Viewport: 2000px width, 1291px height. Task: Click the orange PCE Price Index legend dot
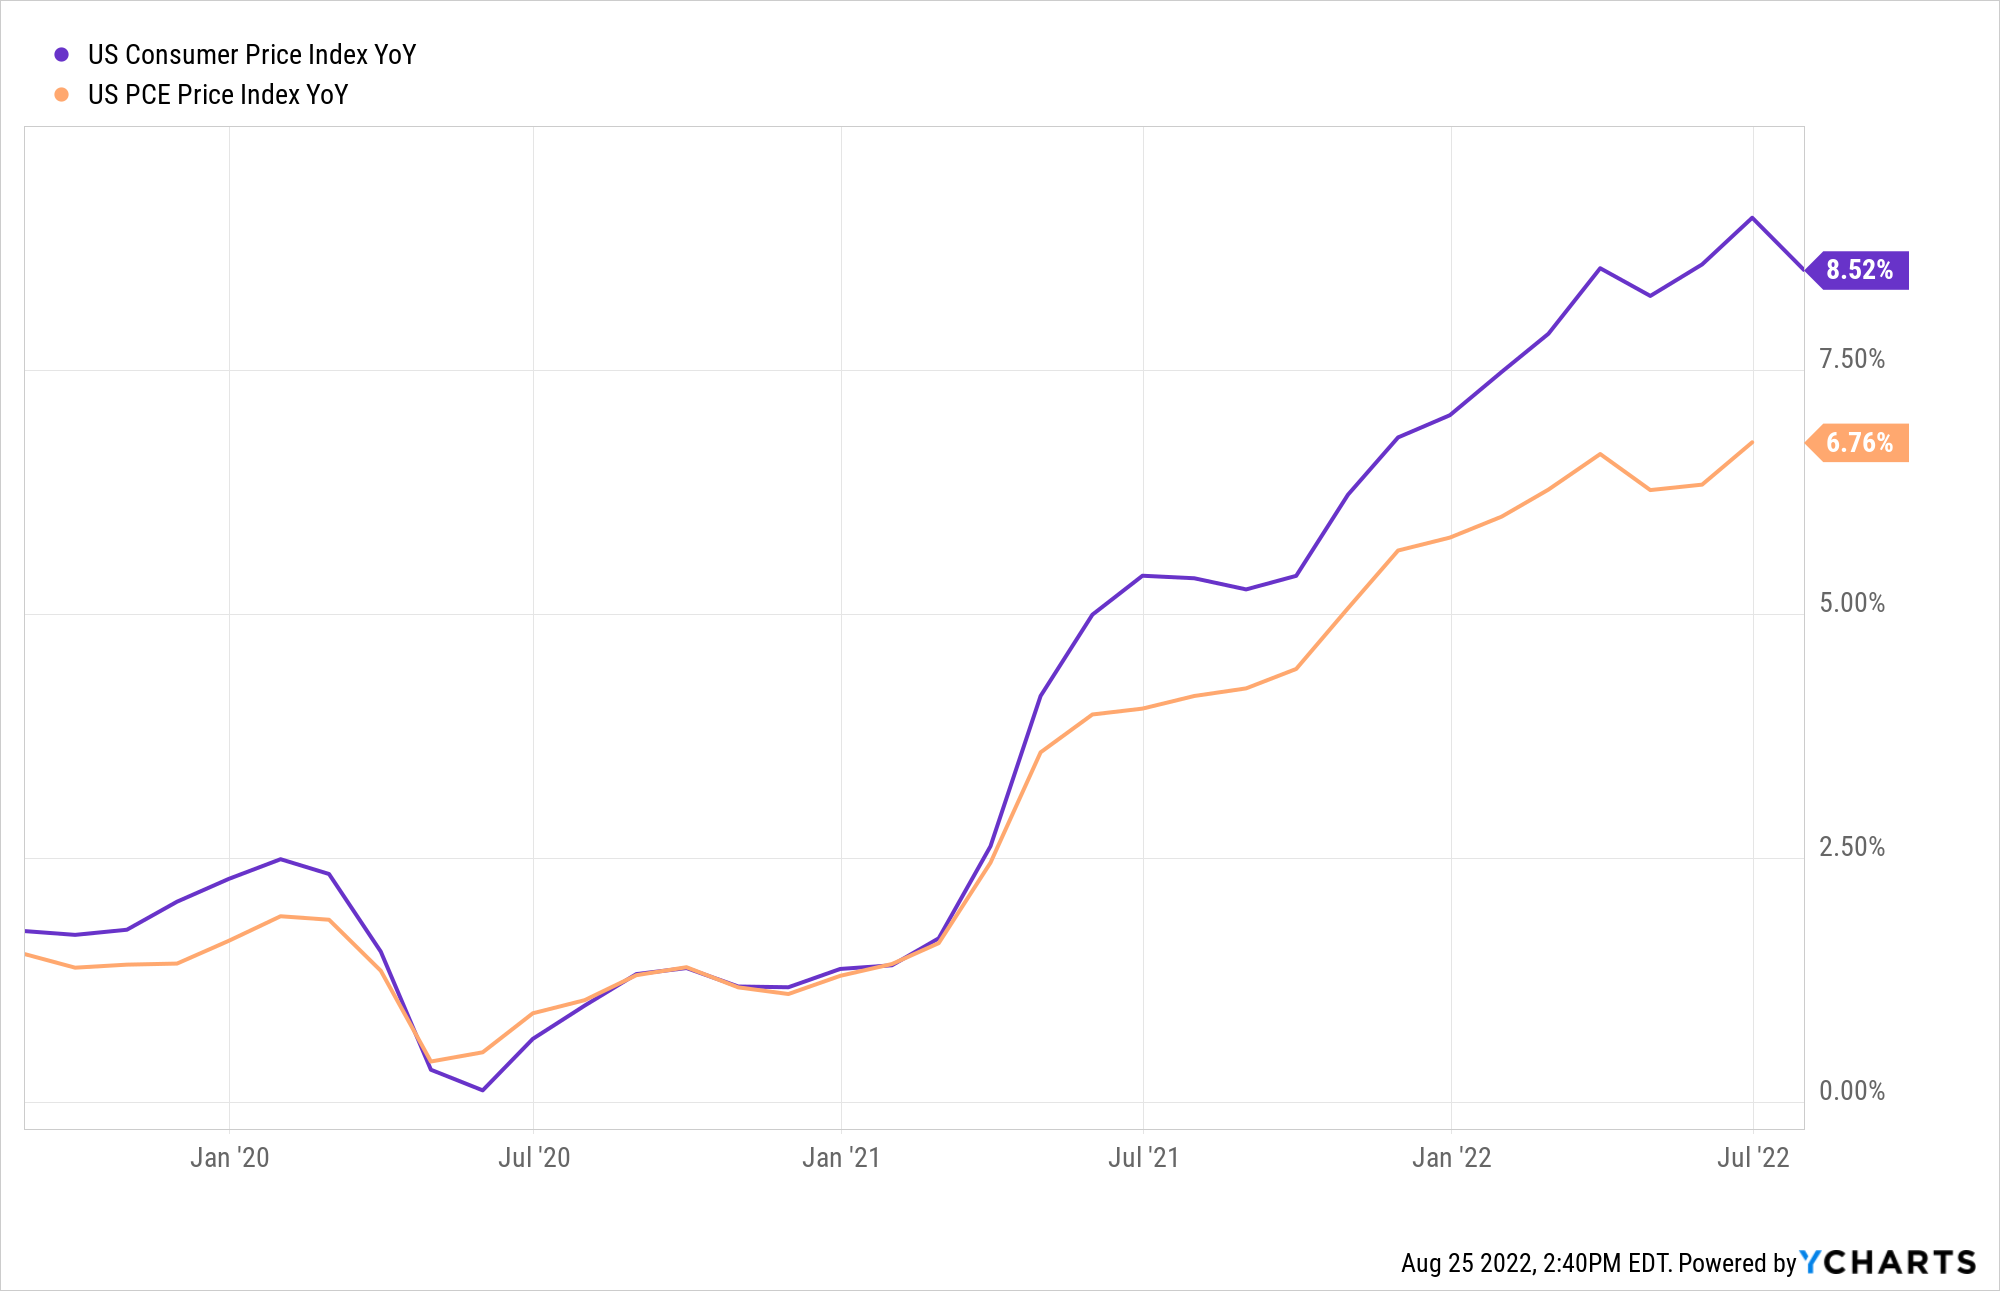tap(62, 95)
